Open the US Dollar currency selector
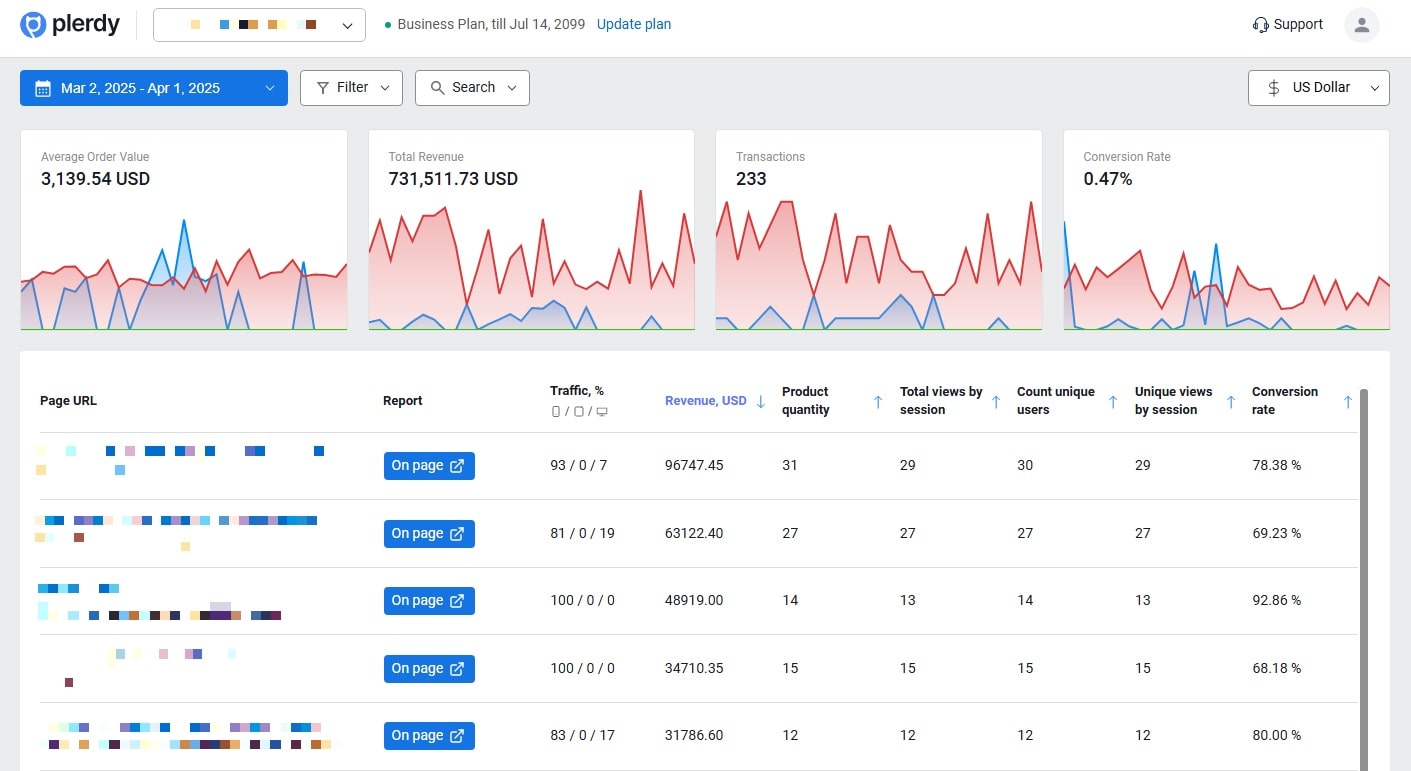 (x=1318, y=88)
